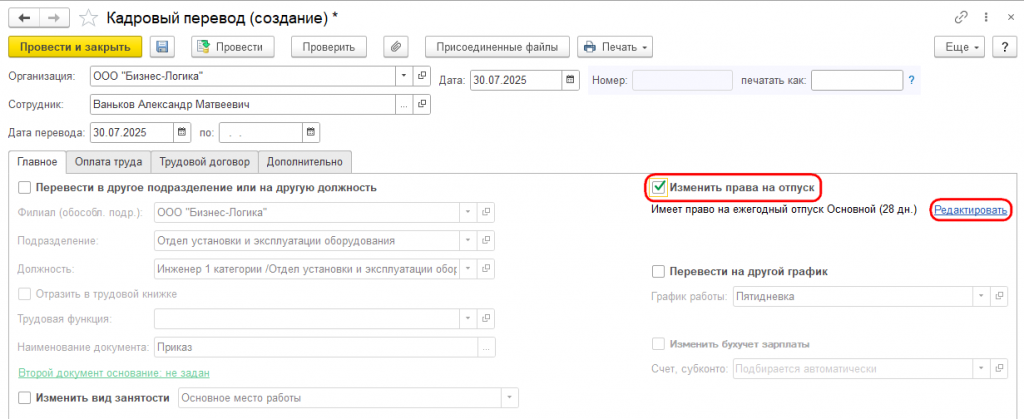
Task: Open the Организация record via open icon
Action: [x=422, y=76]
